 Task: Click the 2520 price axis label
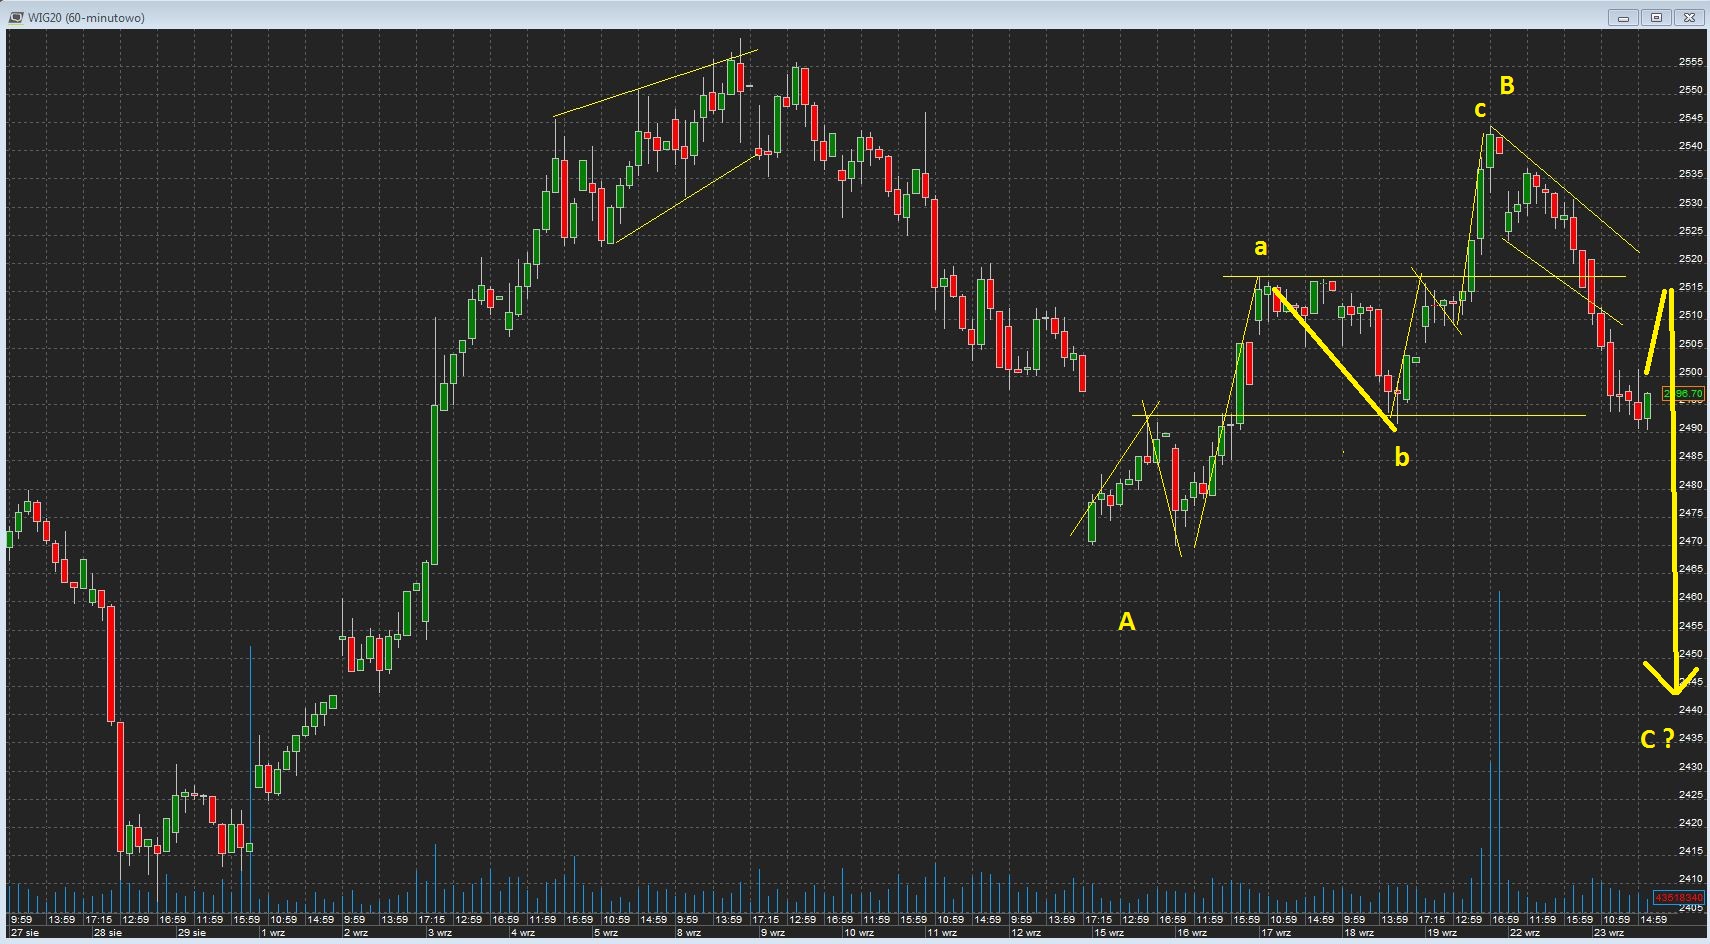click(1690, 259)
